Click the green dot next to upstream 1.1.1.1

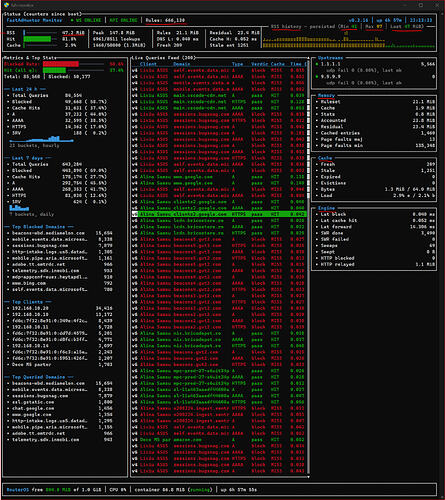click(317, 64)
